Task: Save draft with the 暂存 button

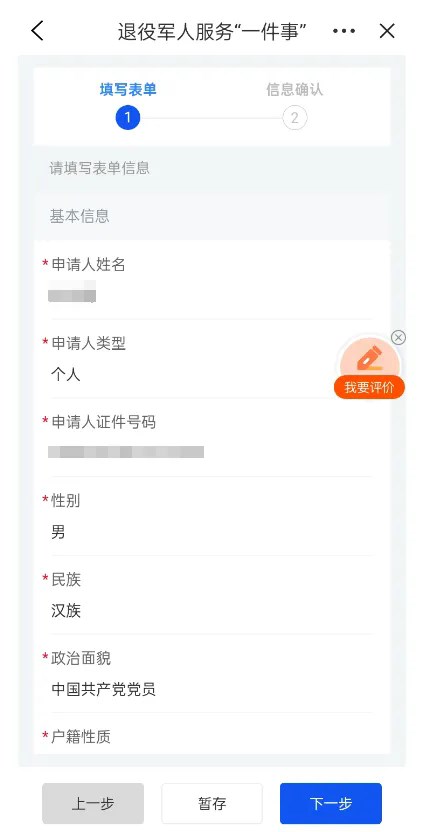Action: [x=212, y=803]
